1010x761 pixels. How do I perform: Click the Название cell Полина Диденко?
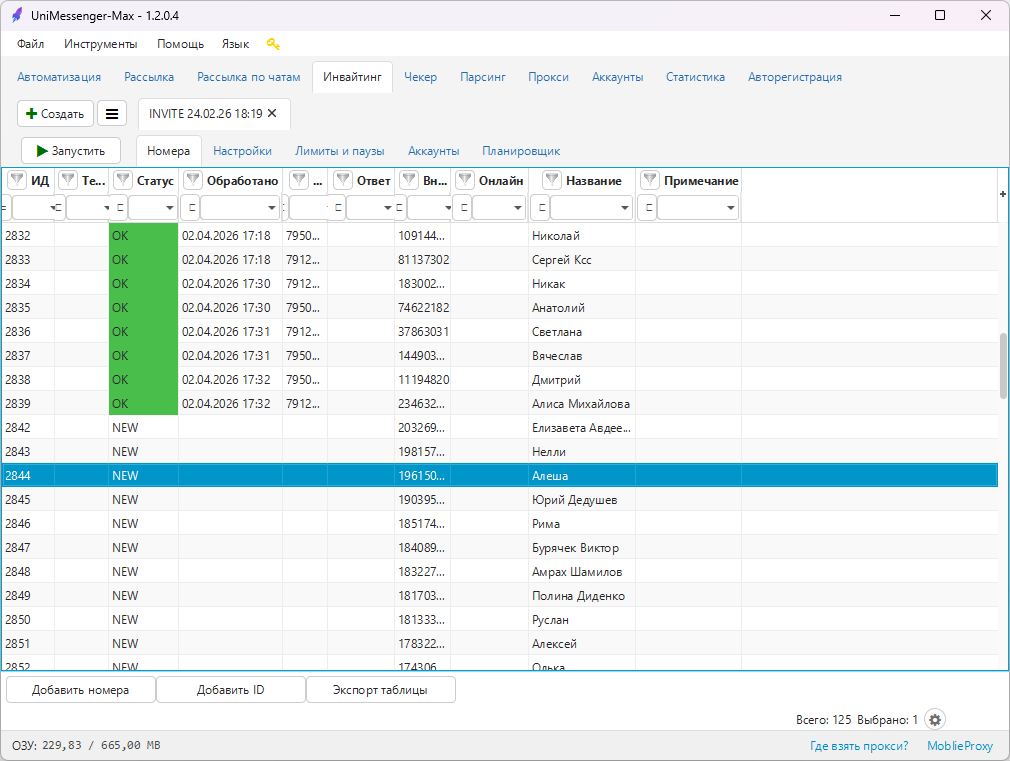click(x=582, y=595)
